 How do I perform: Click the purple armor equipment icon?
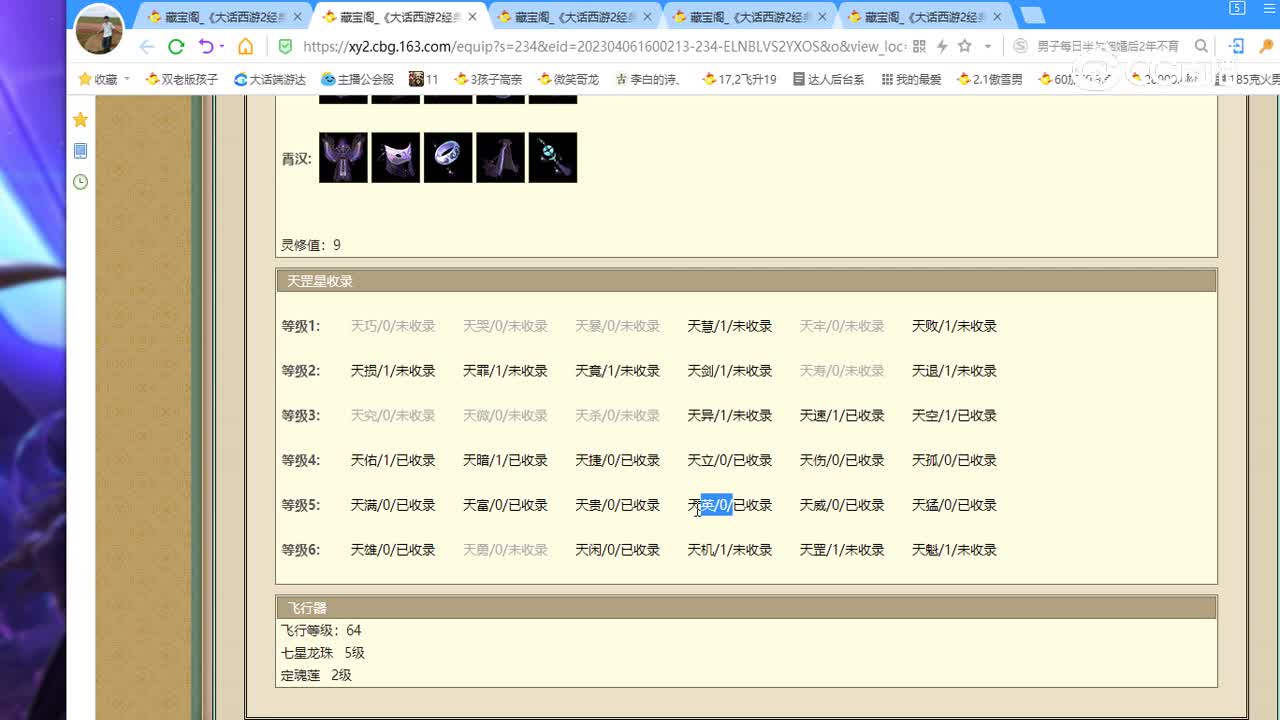[x=343, y=157]
